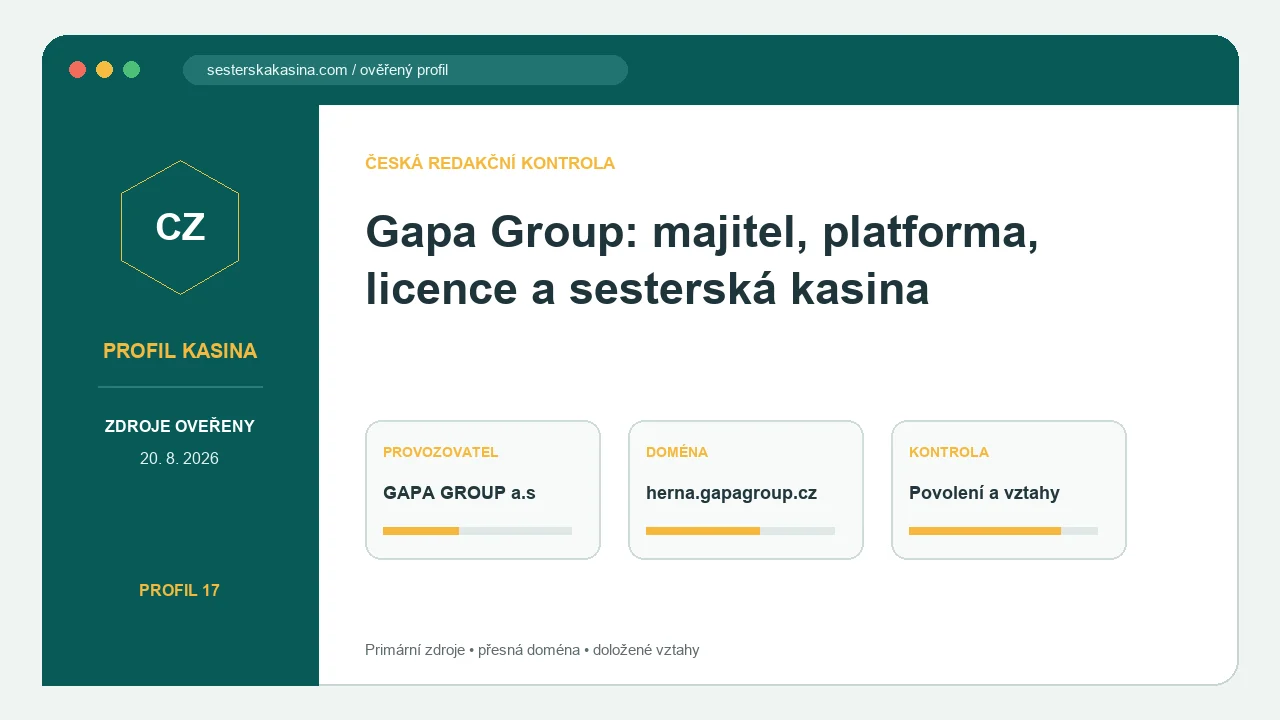Click the CZ hexagon logo

[180, 227]
